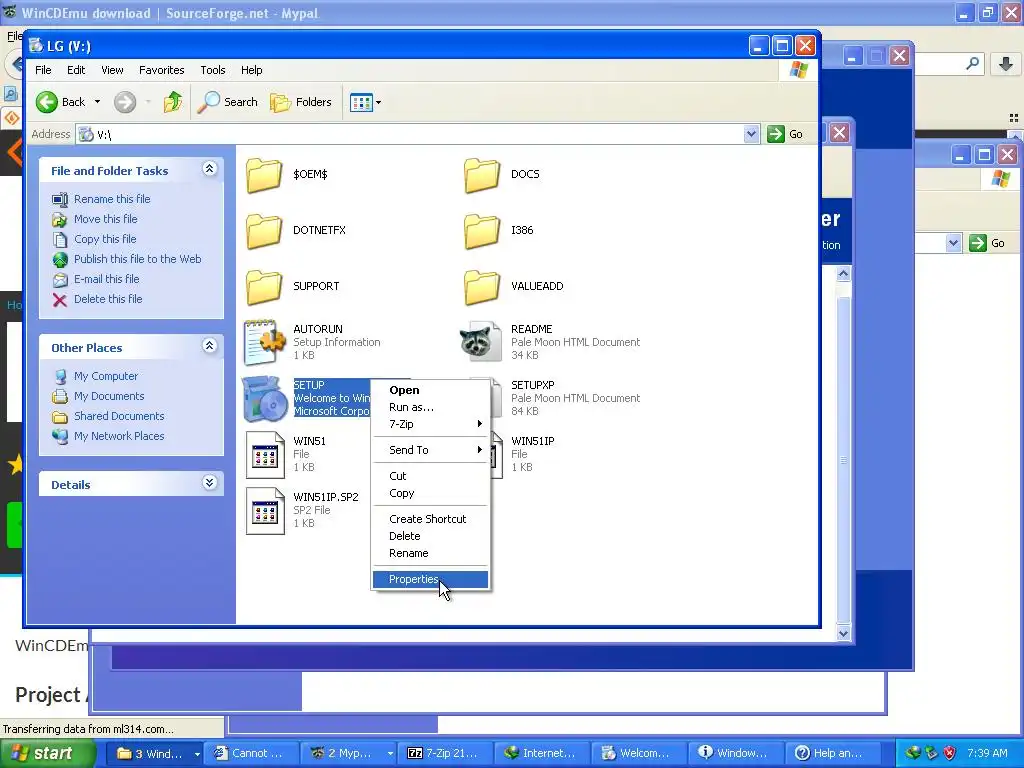Collapse the File and Folder Tasks panel
This screenshot has width=1024, height=768.
209,169
